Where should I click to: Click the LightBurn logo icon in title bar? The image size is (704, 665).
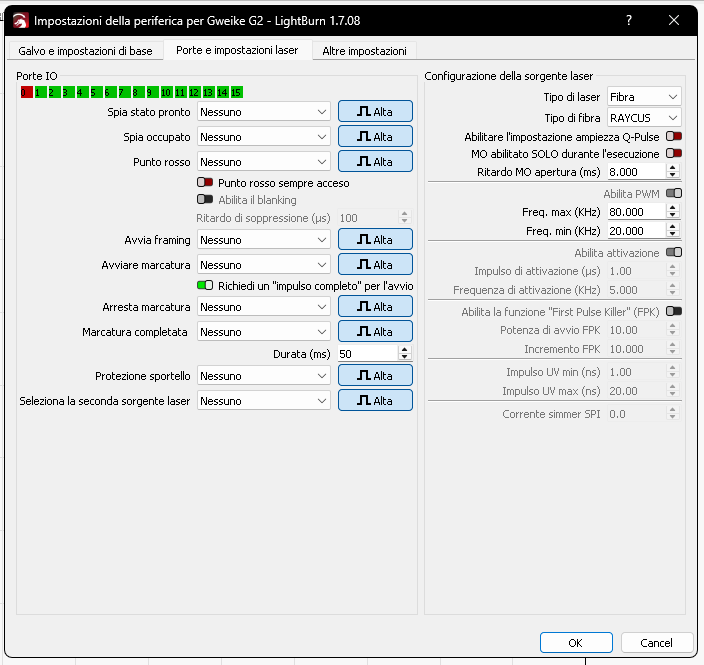tap(20, 20)
